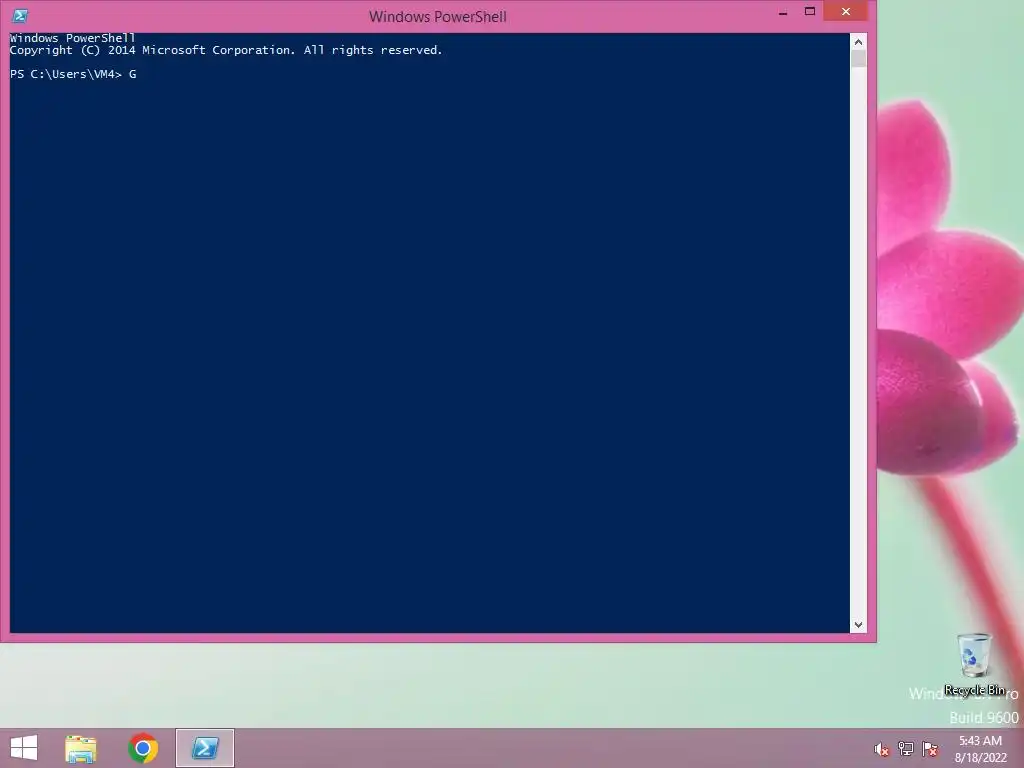Image resolution: width=1024 pixels, height=768 pixels.
Task: Open the network status tray icon
Action: (x=906, y=749)
